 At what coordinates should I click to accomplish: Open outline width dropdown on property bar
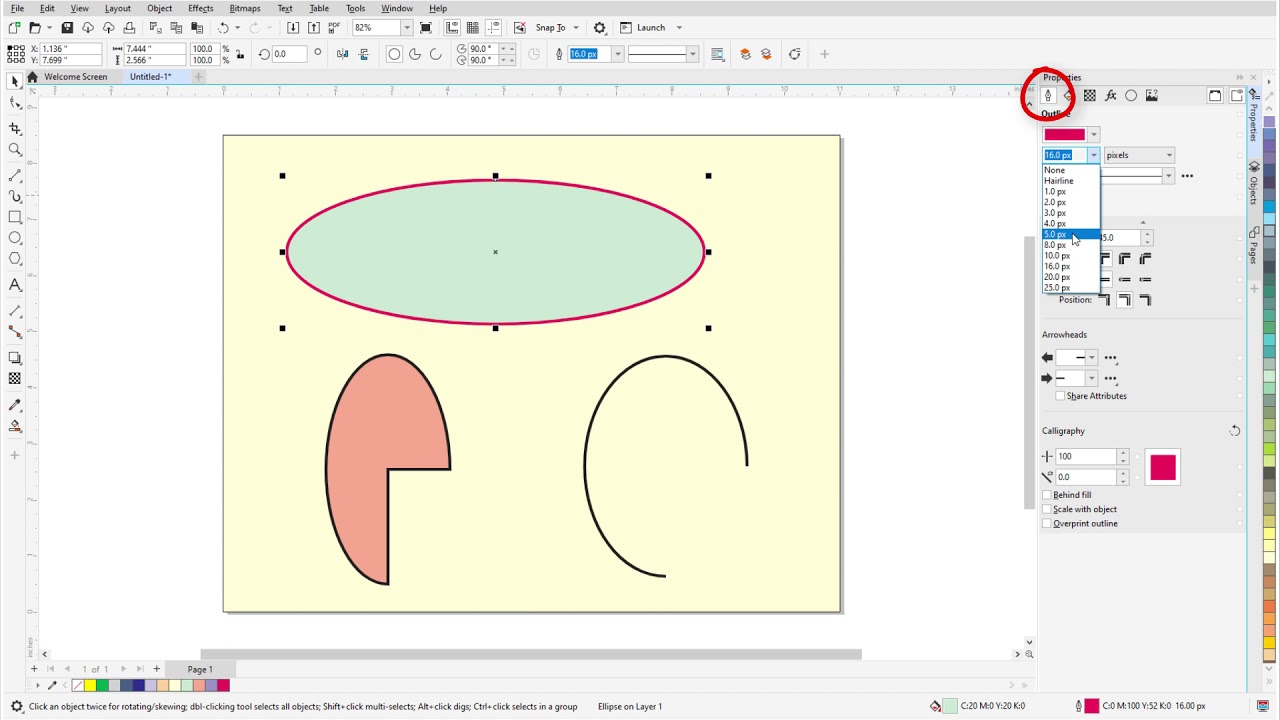617,54
